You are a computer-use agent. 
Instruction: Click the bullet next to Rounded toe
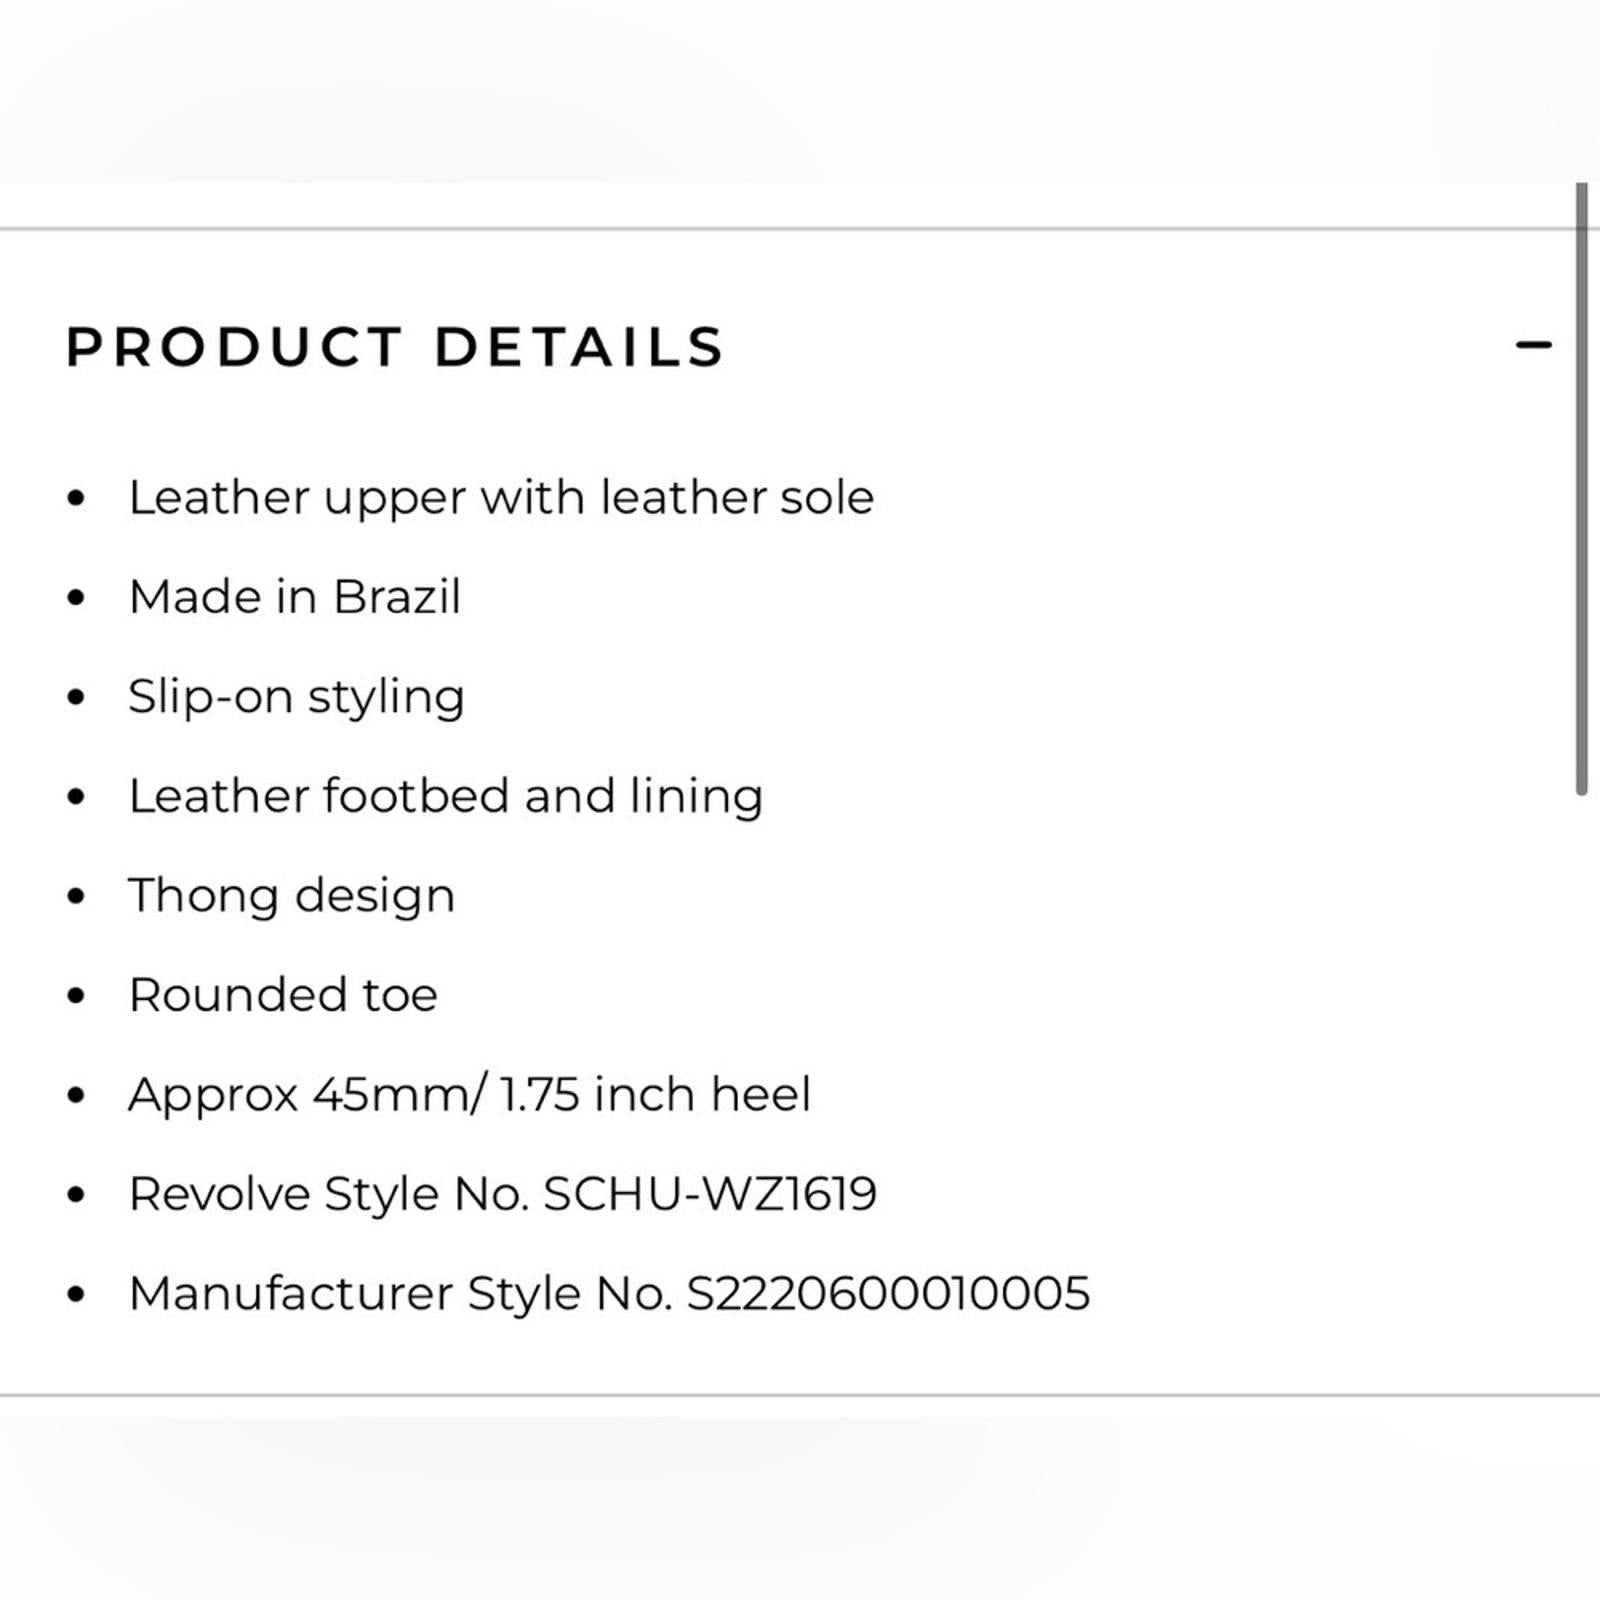coord(75,995)
